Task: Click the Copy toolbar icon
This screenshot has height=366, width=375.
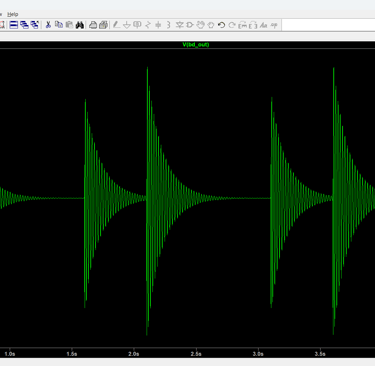Action: coord(59,25)
